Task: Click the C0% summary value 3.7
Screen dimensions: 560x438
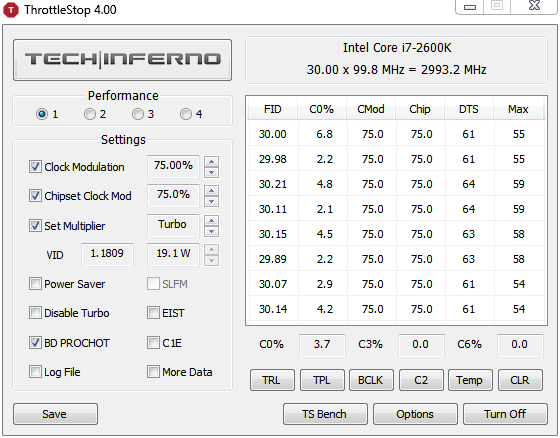Action: 322,345
